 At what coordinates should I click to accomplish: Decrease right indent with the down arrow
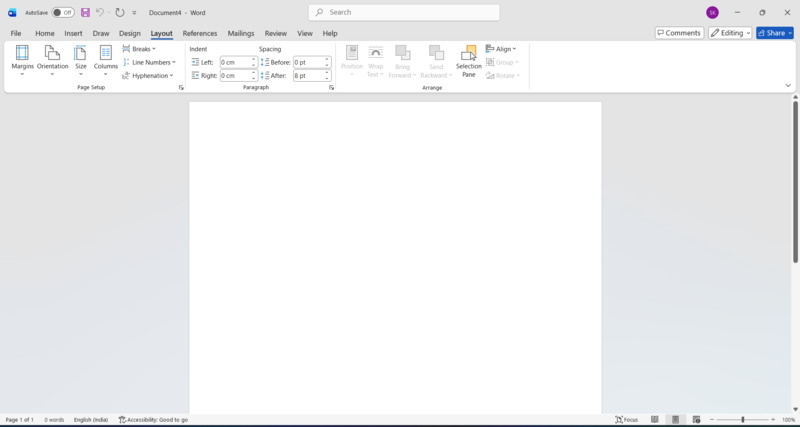(x=254, y=78)
